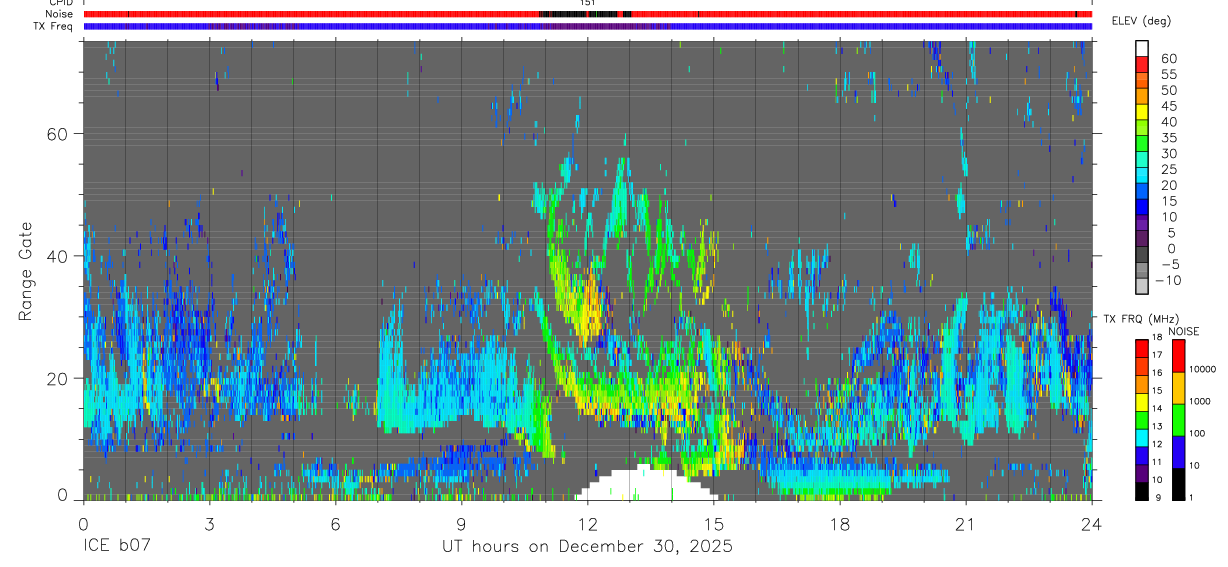Click the '3' hour tick on time axis

209,523
